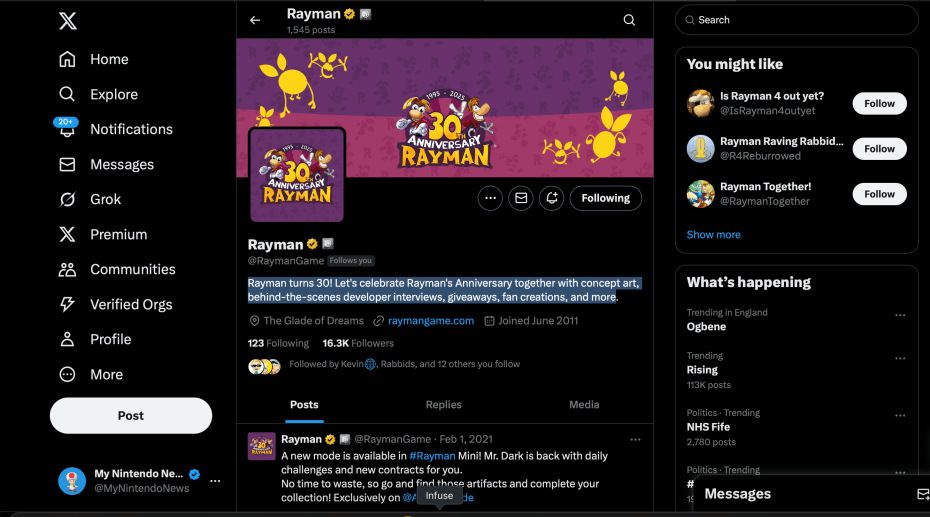The width and height of the screenshot is (930, 517).
Task: Follow Rayman Together!
Action: click(879, 194)
